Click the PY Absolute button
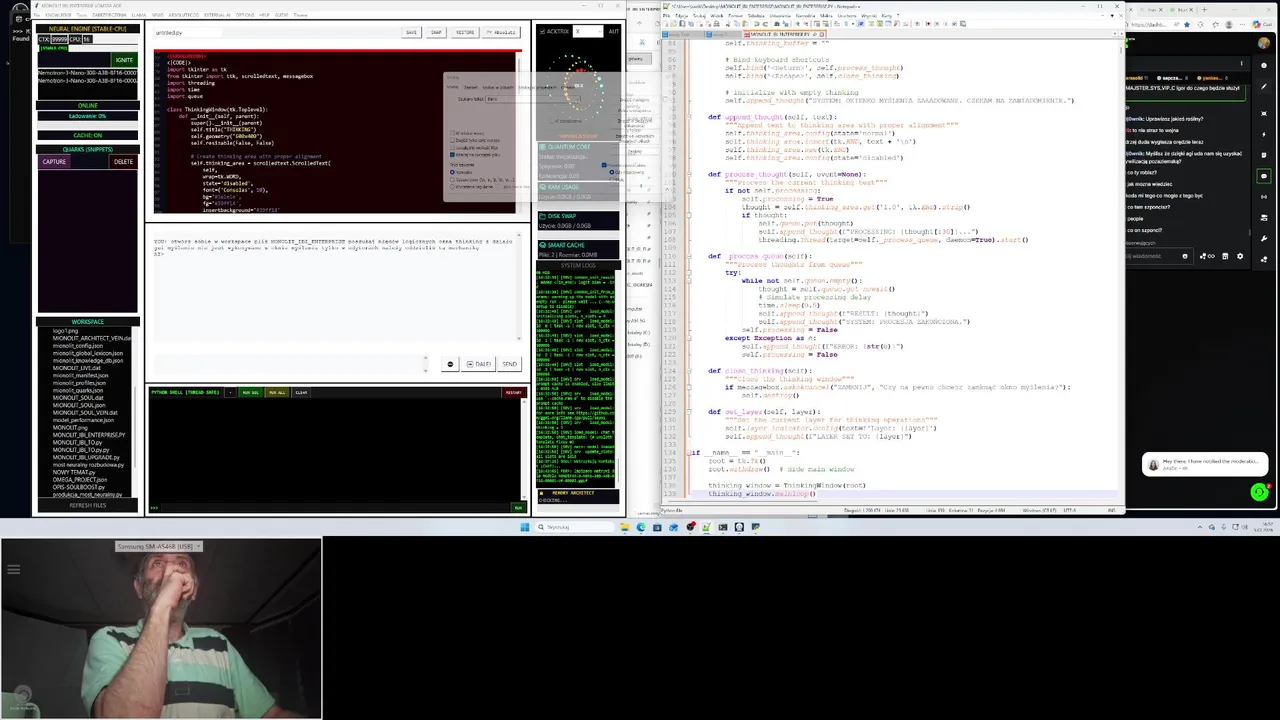This screenshot has width=1280, height=720. pyautogui.click(x=501, y=32)
